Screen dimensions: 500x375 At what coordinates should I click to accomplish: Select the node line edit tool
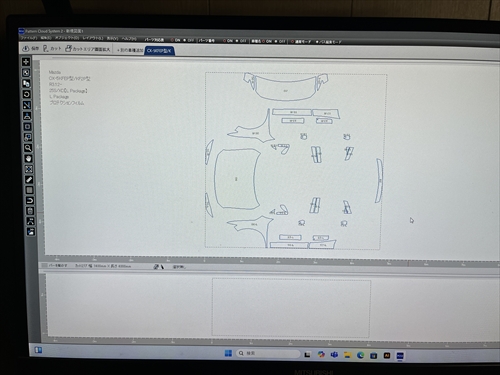click(x=27, y=105)
